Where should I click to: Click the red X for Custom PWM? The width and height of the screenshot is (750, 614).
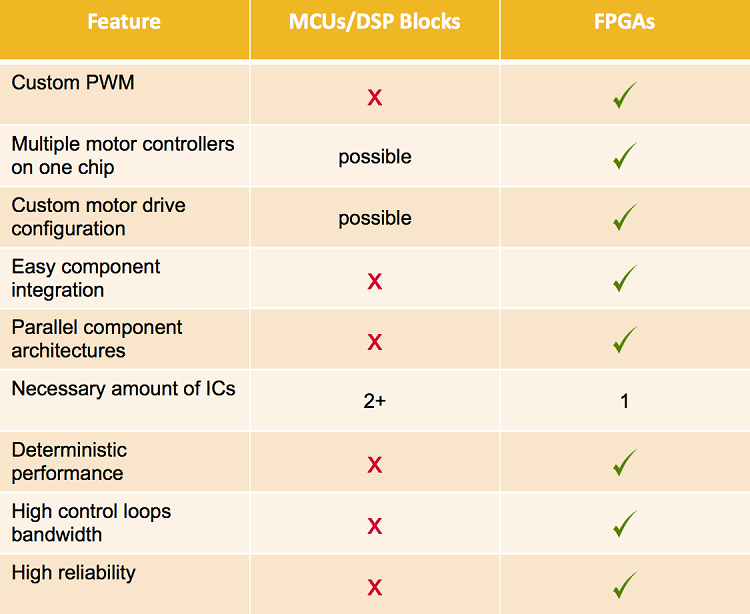[x=375, y=97]
